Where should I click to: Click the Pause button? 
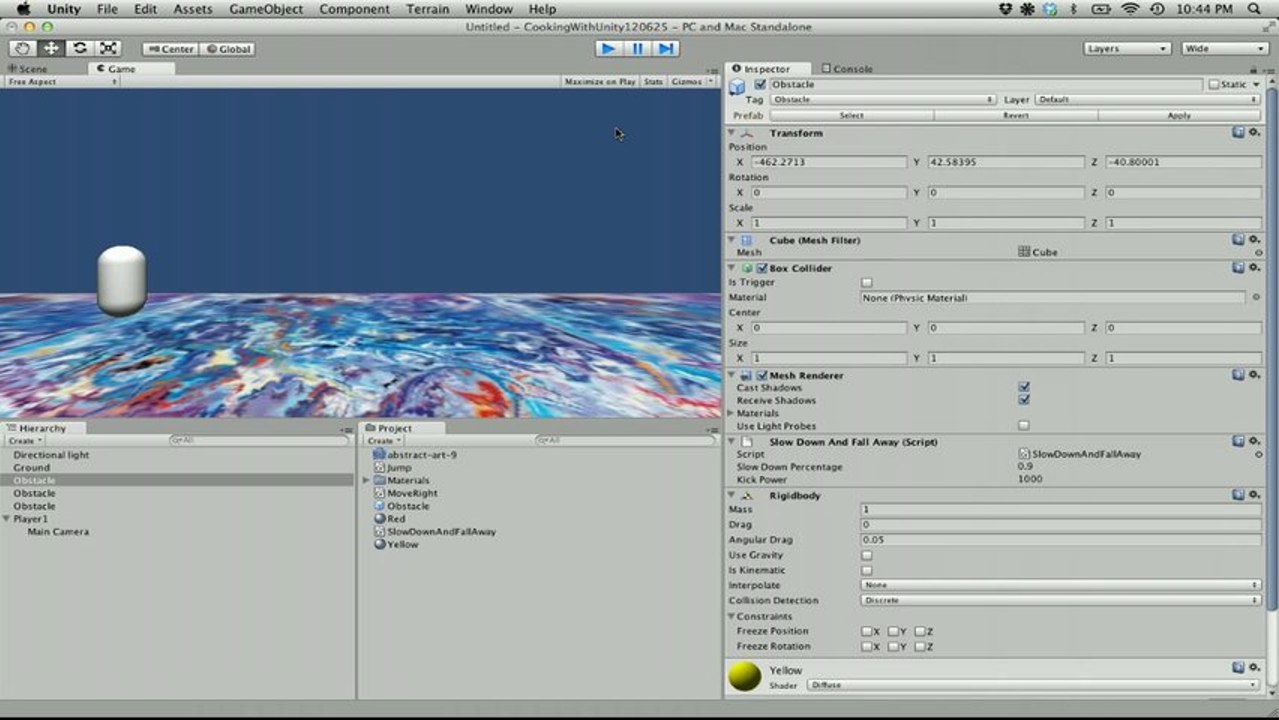[x=637, y=48]
